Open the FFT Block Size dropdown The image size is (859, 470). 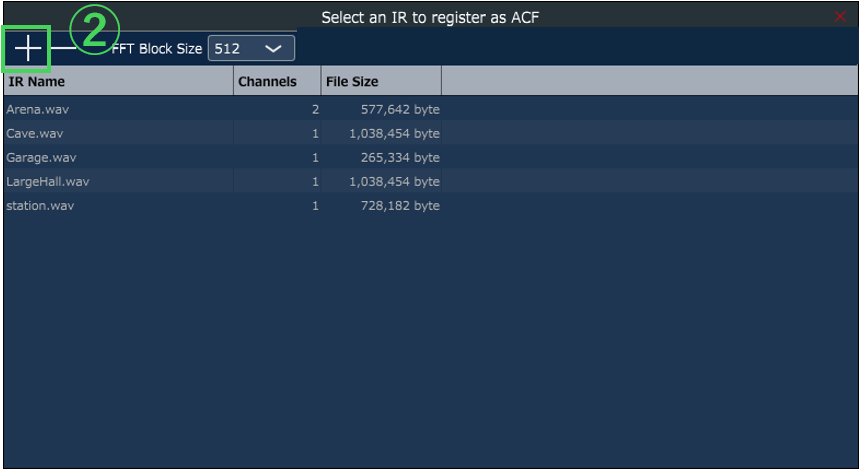(251, 48)
